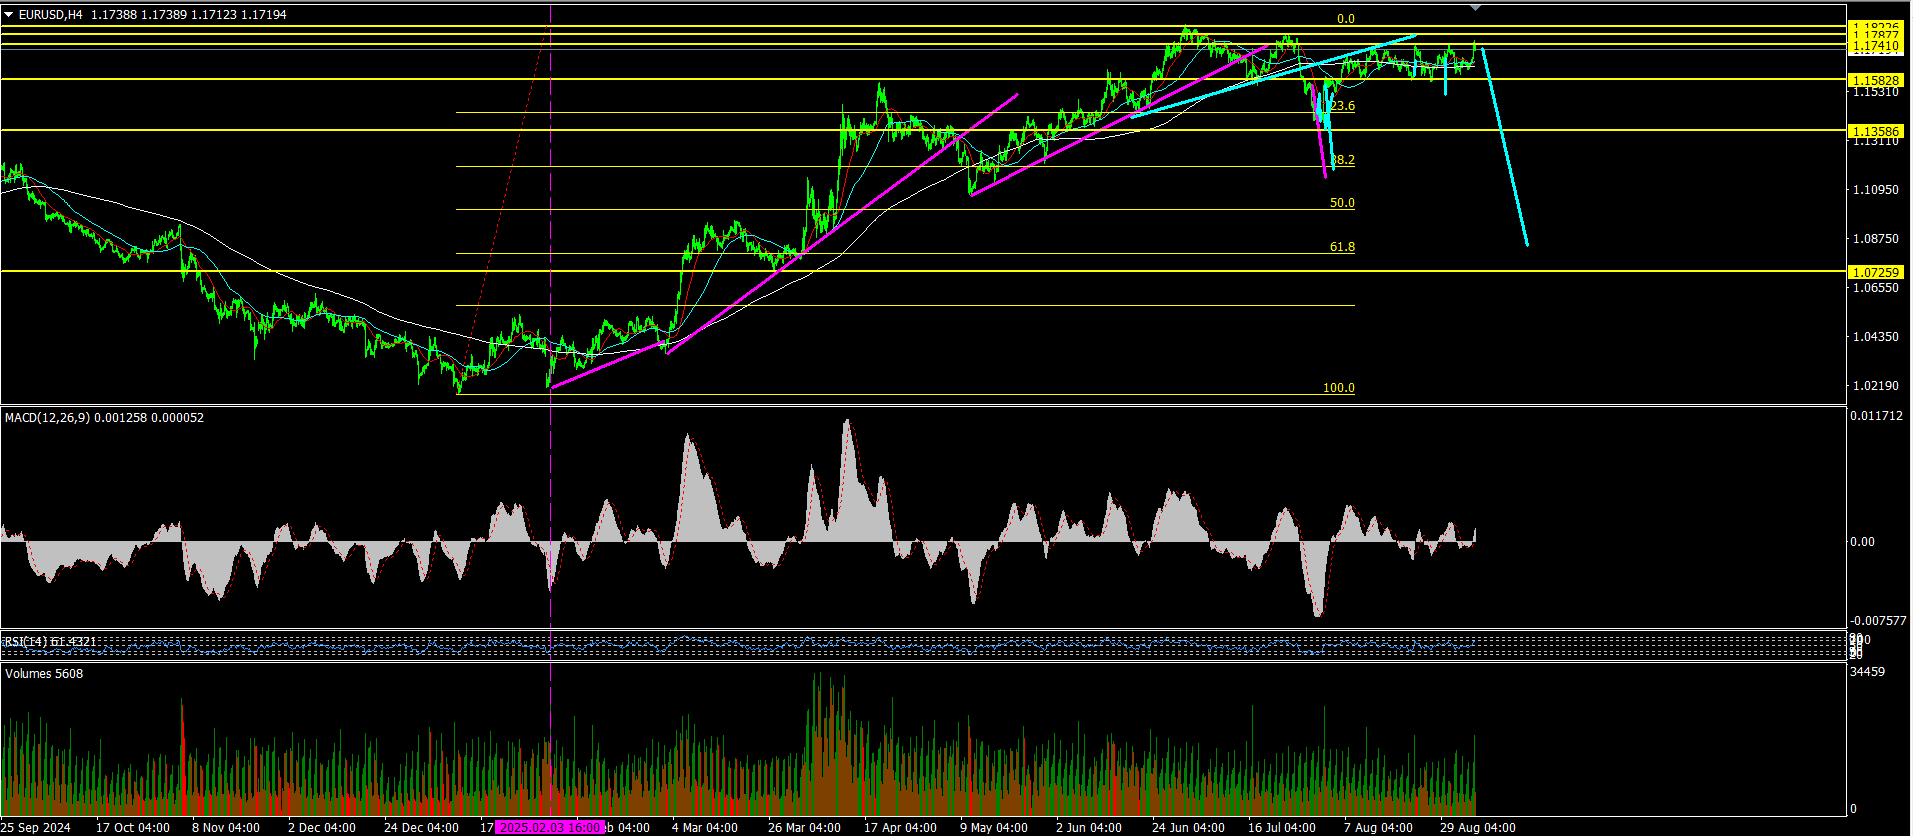Click the 29 Aug 04:00 time label
The image size is (1913, 836).
click(x=1477, y=828)
